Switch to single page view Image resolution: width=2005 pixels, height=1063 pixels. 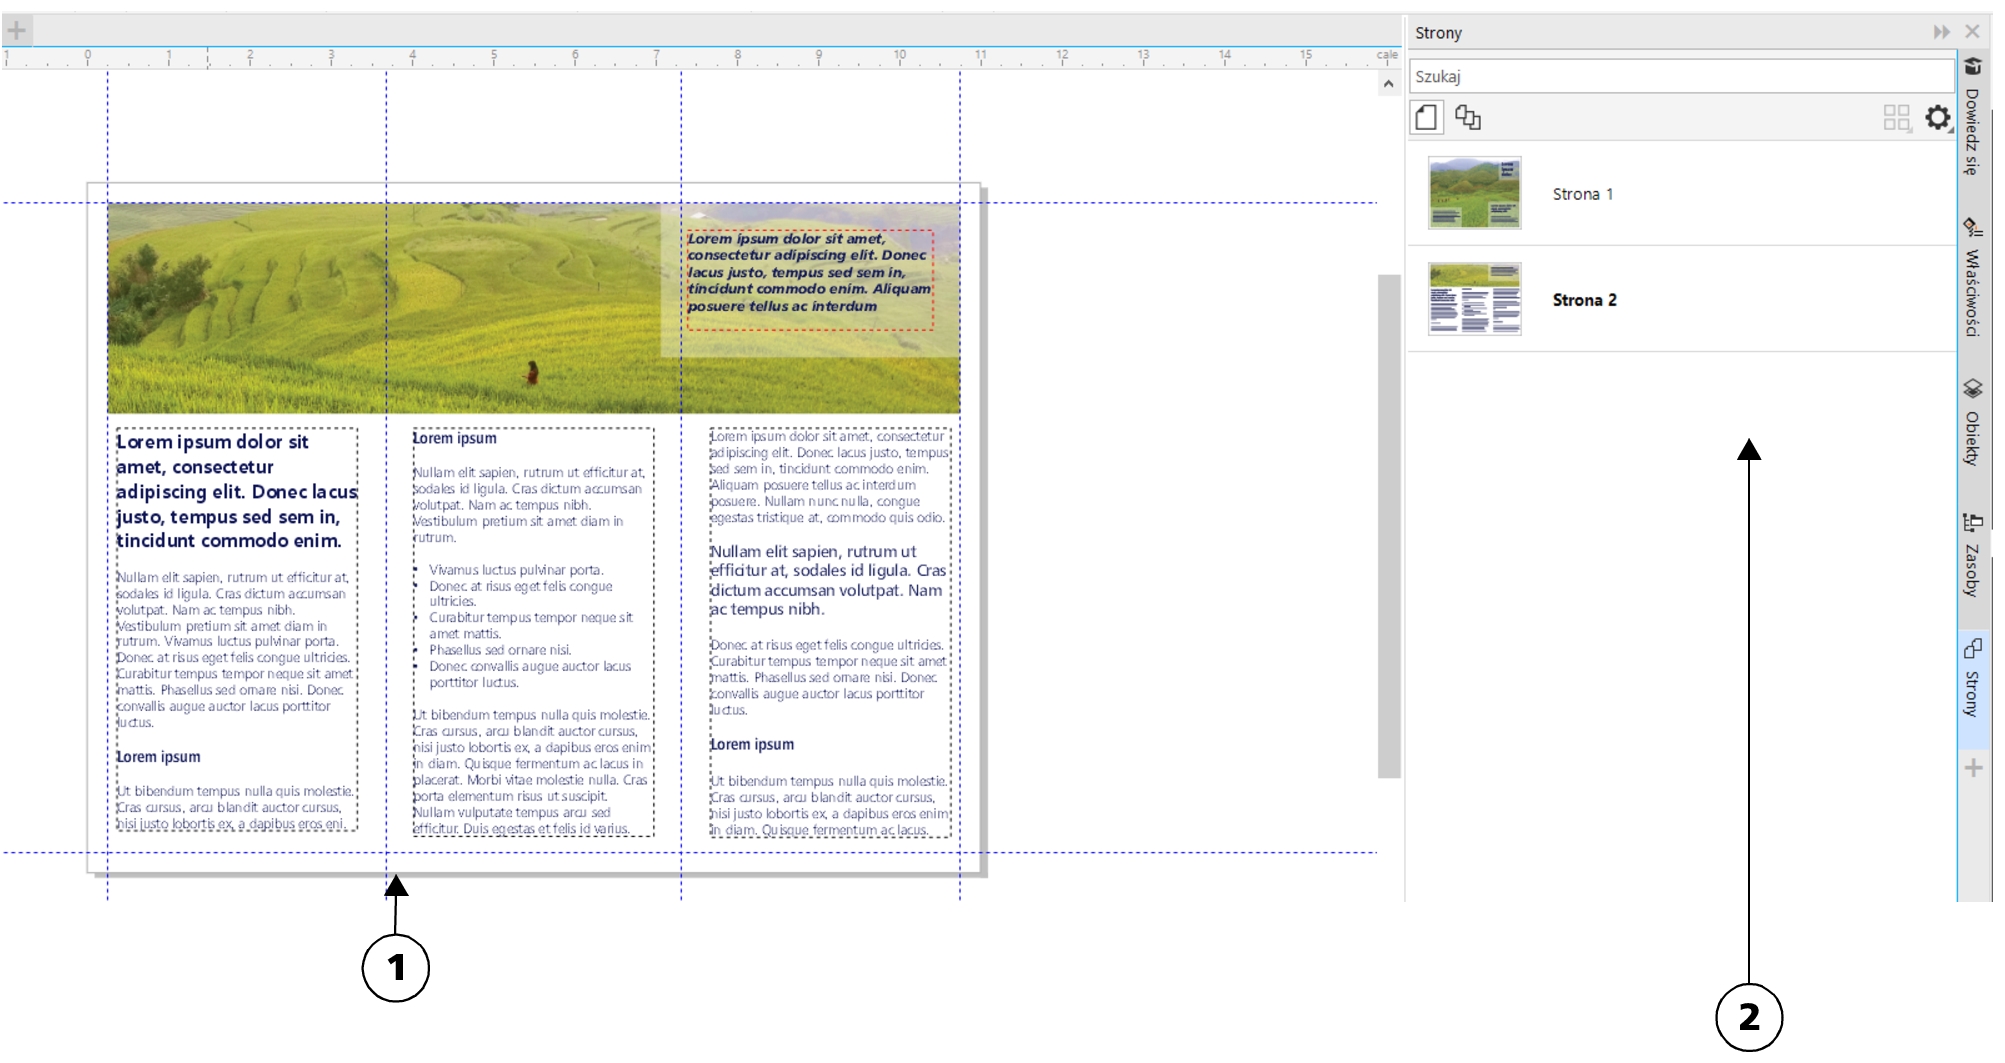(1426, 118)
